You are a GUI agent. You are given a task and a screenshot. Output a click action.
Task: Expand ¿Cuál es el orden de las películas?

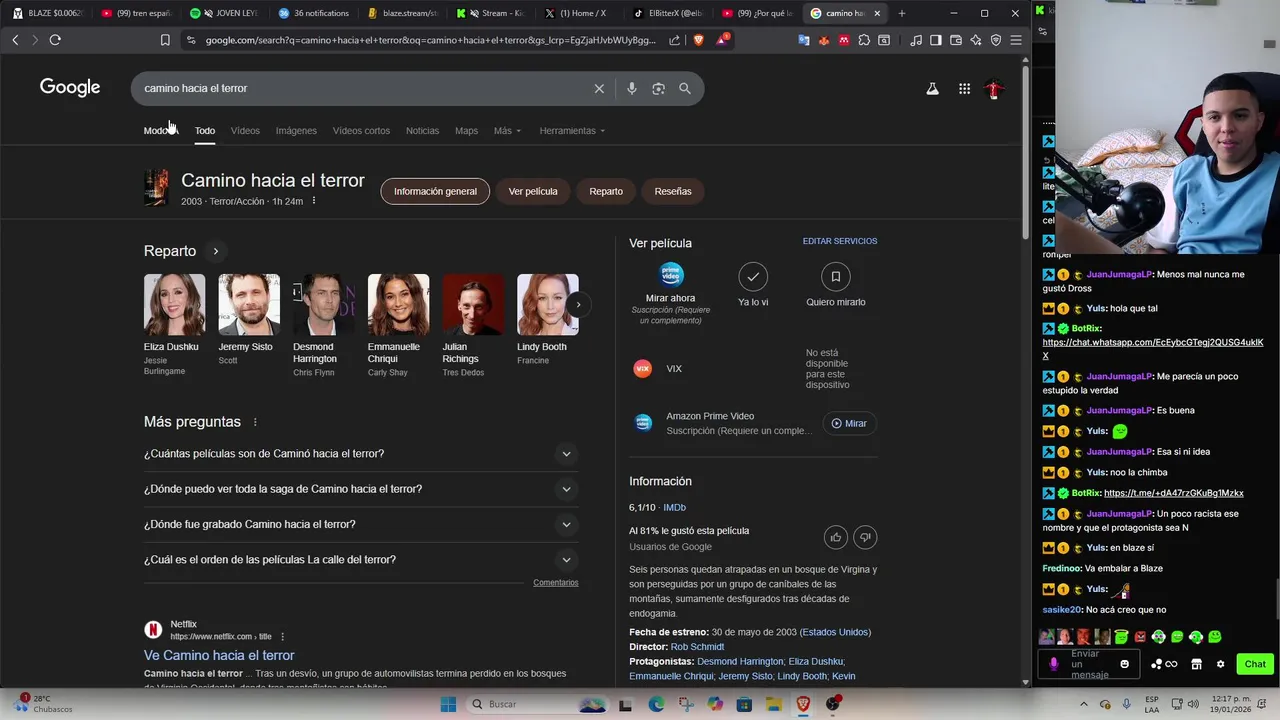pyautogui.click(x=361, y=560)
